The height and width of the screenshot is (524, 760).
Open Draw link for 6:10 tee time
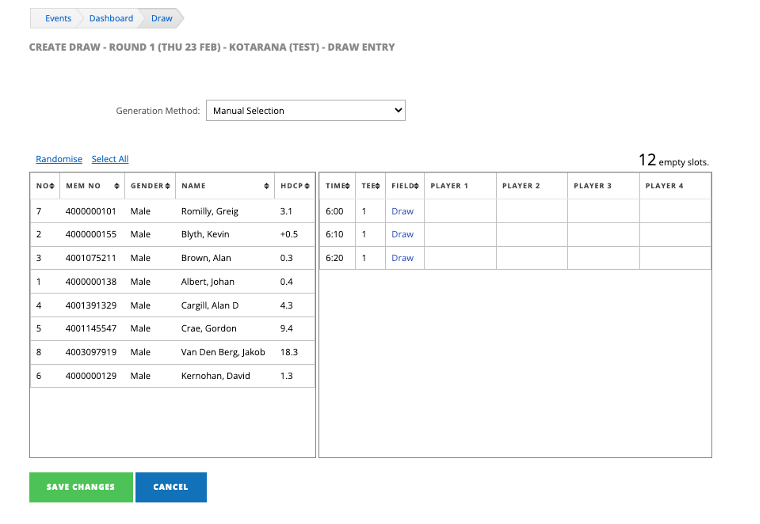(x=402, y=234)
